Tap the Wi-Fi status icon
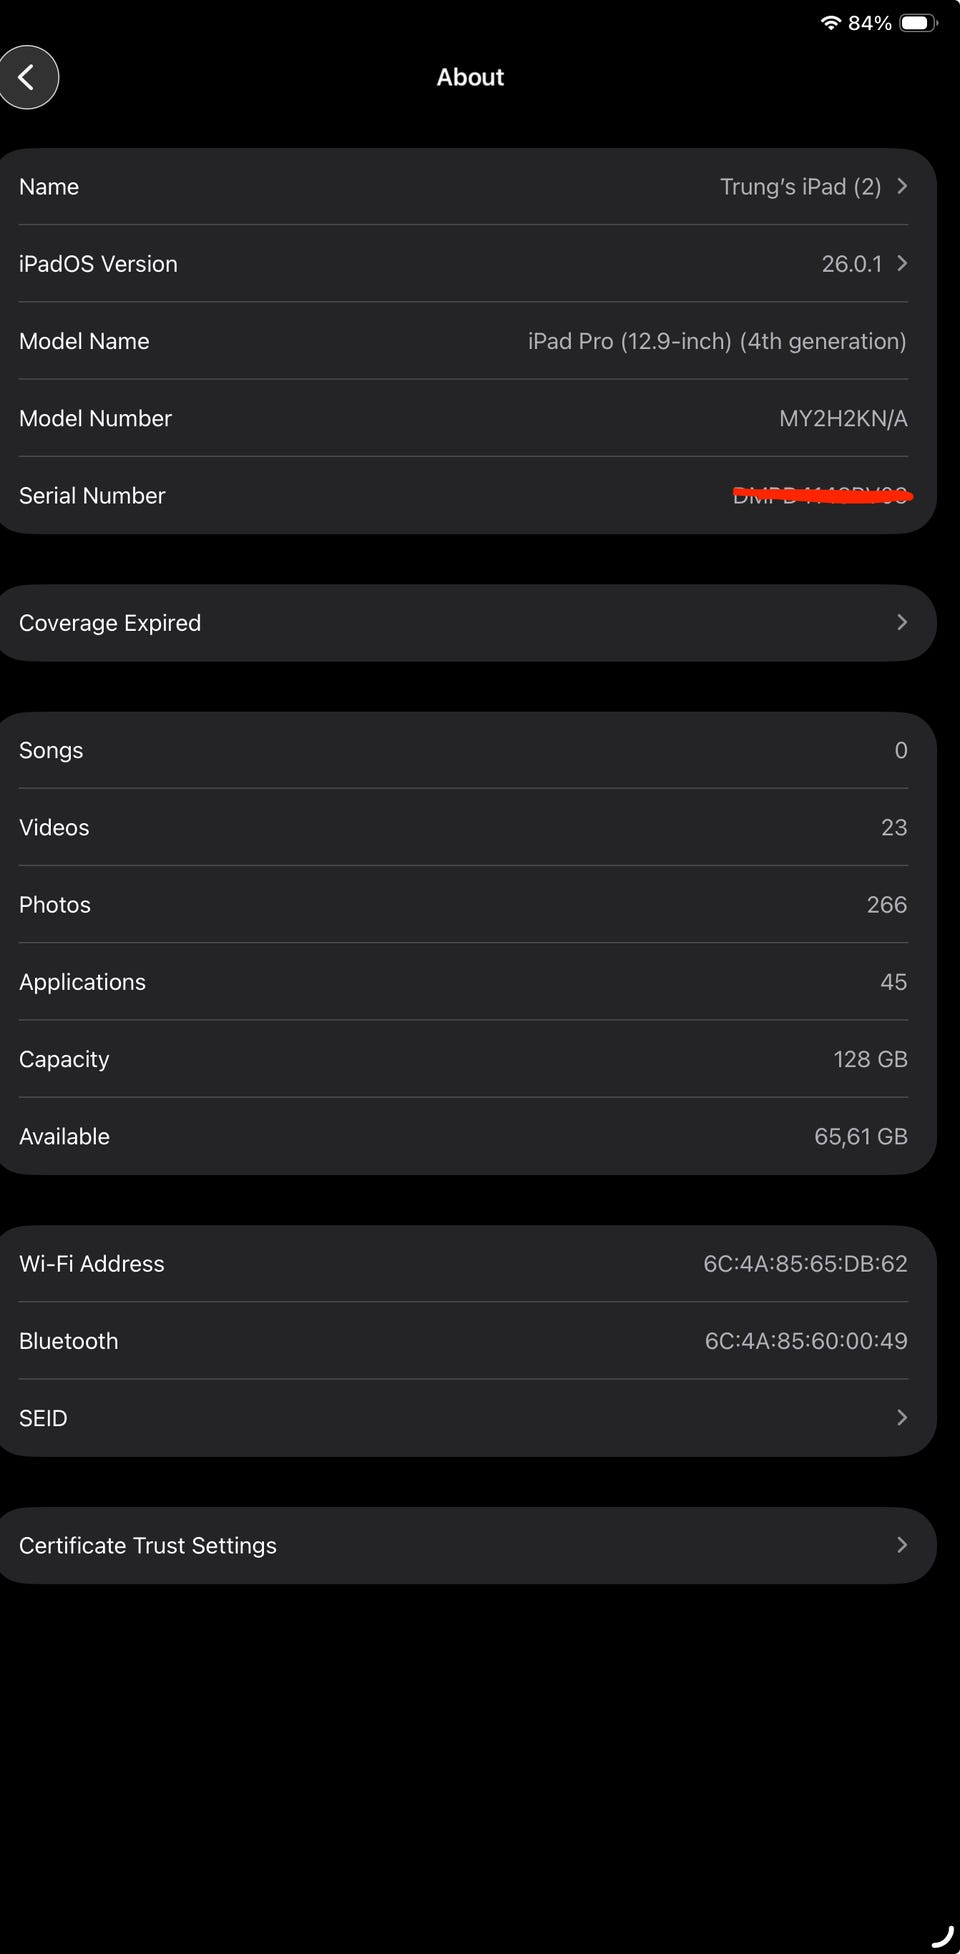This screenshot has height=1954, width=960. 830,23
